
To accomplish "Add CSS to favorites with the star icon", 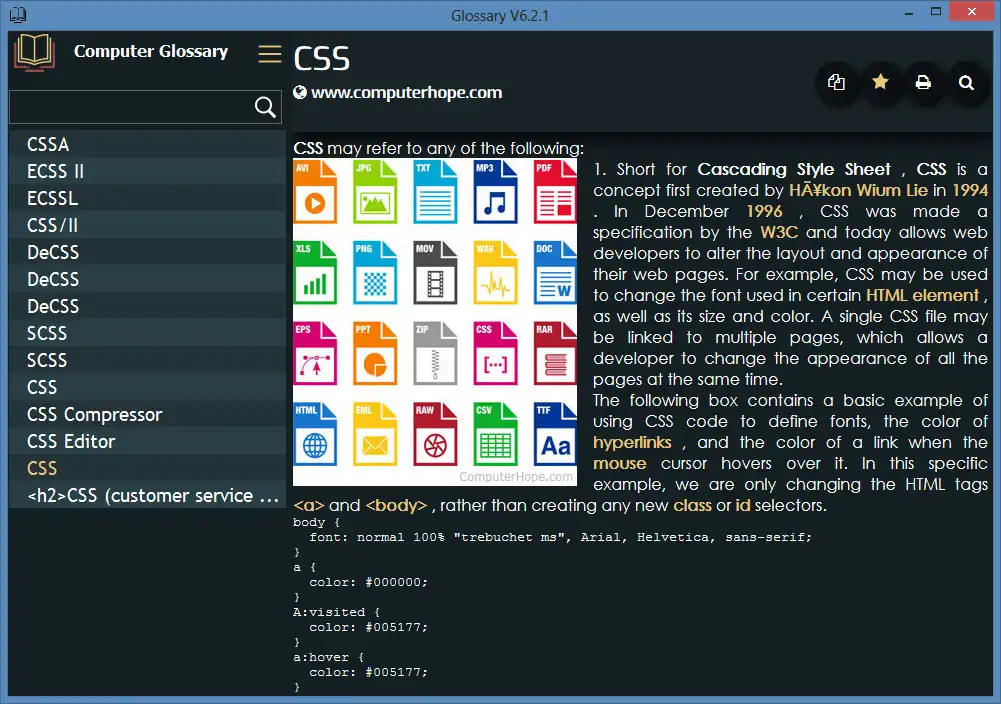I will (x=880, y=82).
